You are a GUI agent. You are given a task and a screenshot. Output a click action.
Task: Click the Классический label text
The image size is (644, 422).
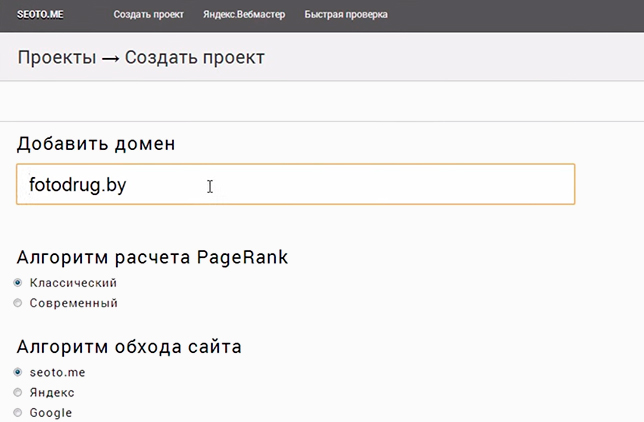coord(73,283)
